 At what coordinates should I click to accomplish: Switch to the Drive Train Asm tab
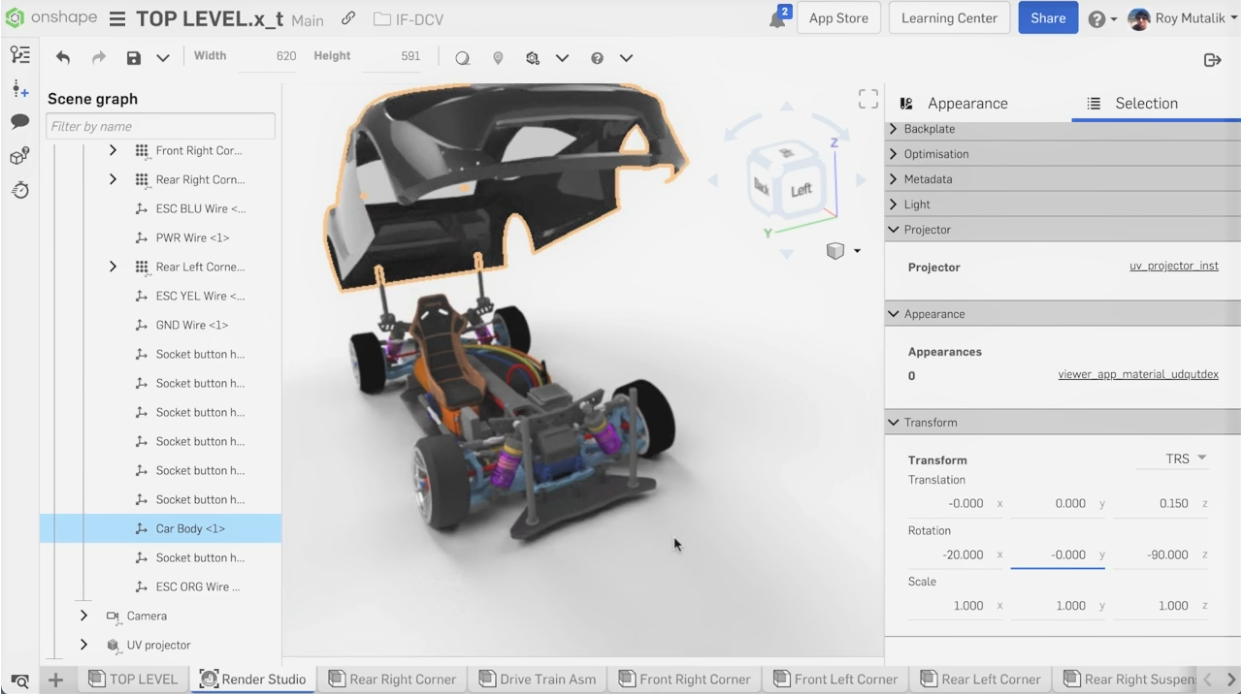pyautogui.click(x=538, y=680)
